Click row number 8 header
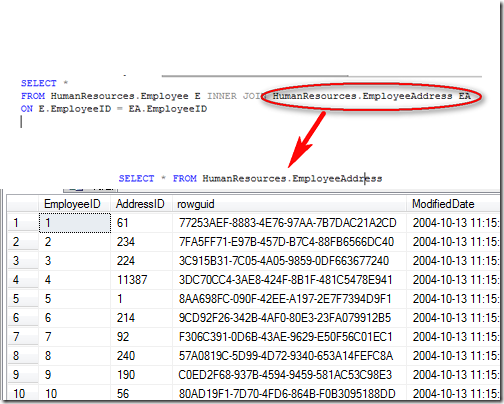Image resolution: width=504 pixels, height=404 pixels. point(23,356)
